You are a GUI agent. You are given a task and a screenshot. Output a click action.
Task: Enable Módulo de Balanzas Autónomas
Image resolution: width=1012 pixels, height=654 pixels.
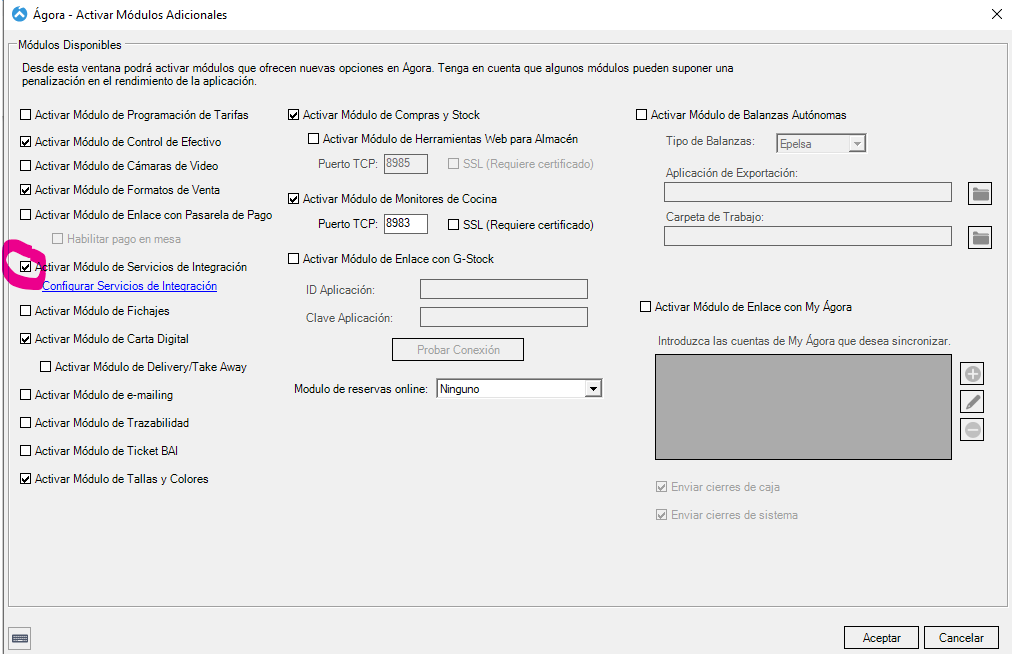click(x=642, y=115)
